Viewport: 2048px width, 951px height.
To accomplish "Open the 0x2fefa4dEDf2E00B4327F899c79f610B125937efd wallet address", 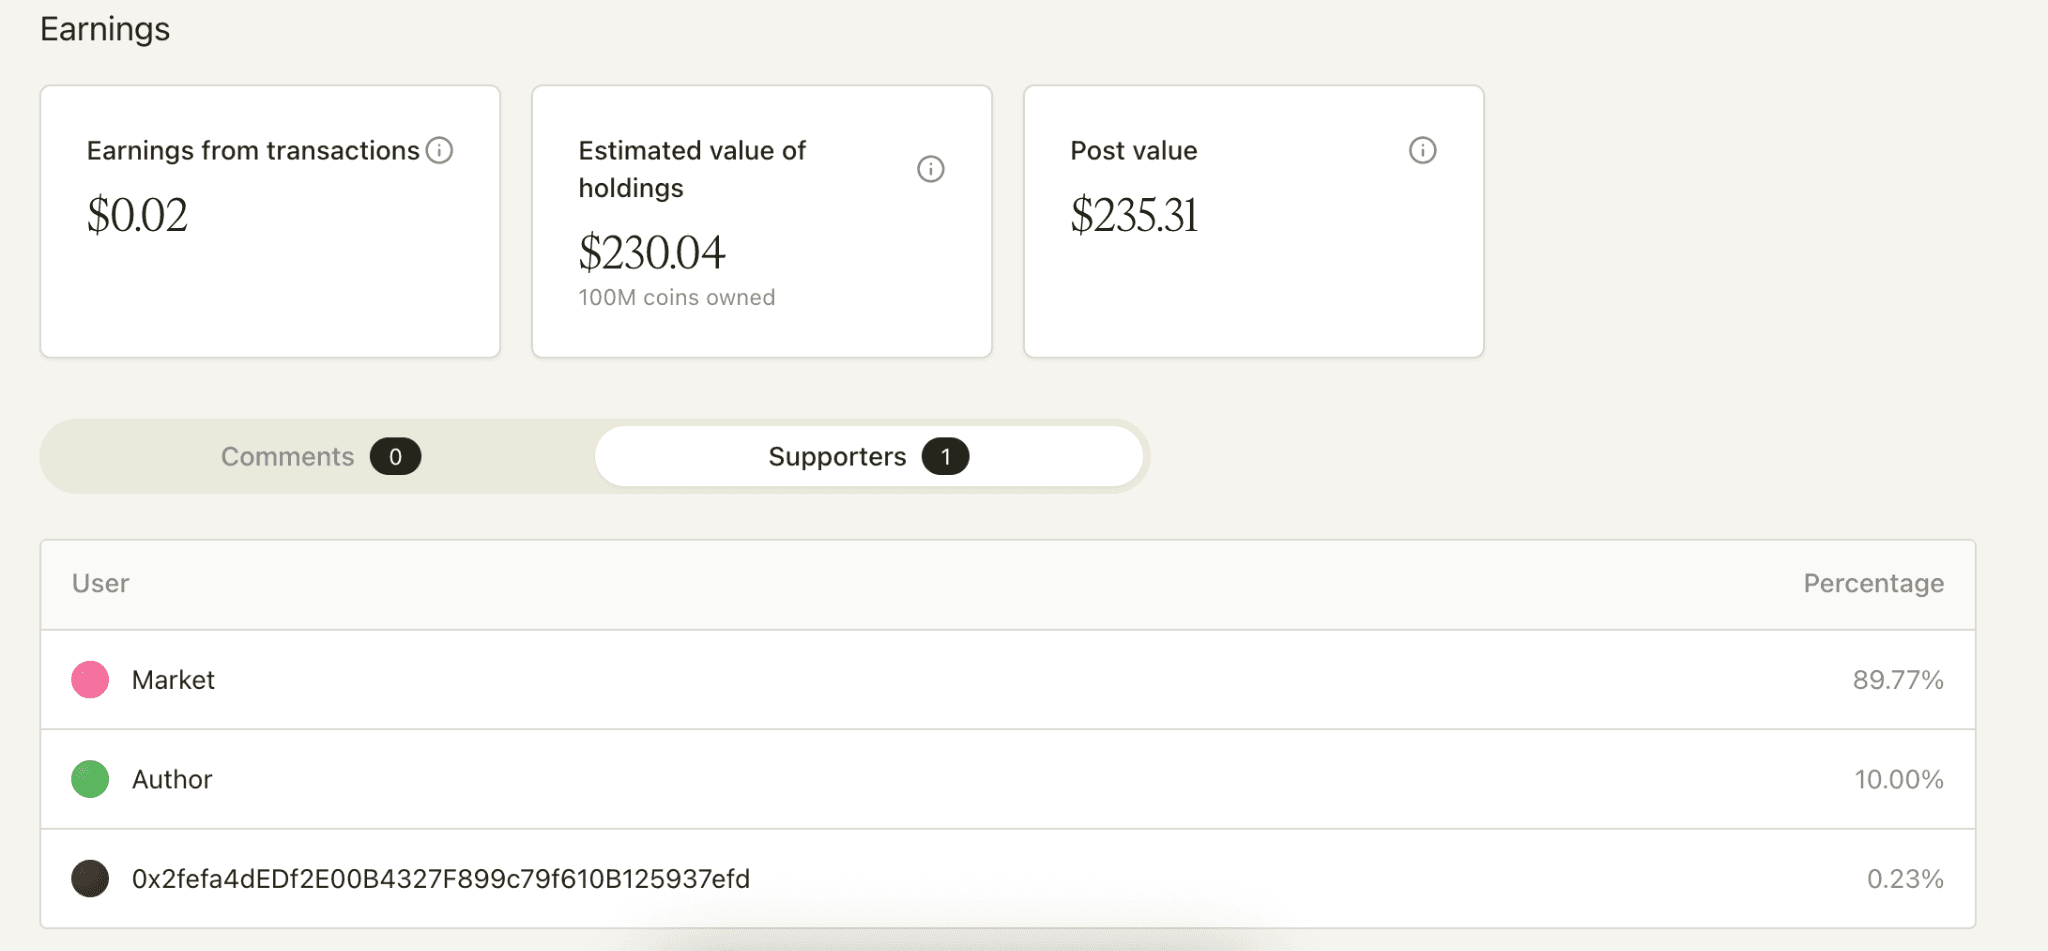I will pos(441,879).
